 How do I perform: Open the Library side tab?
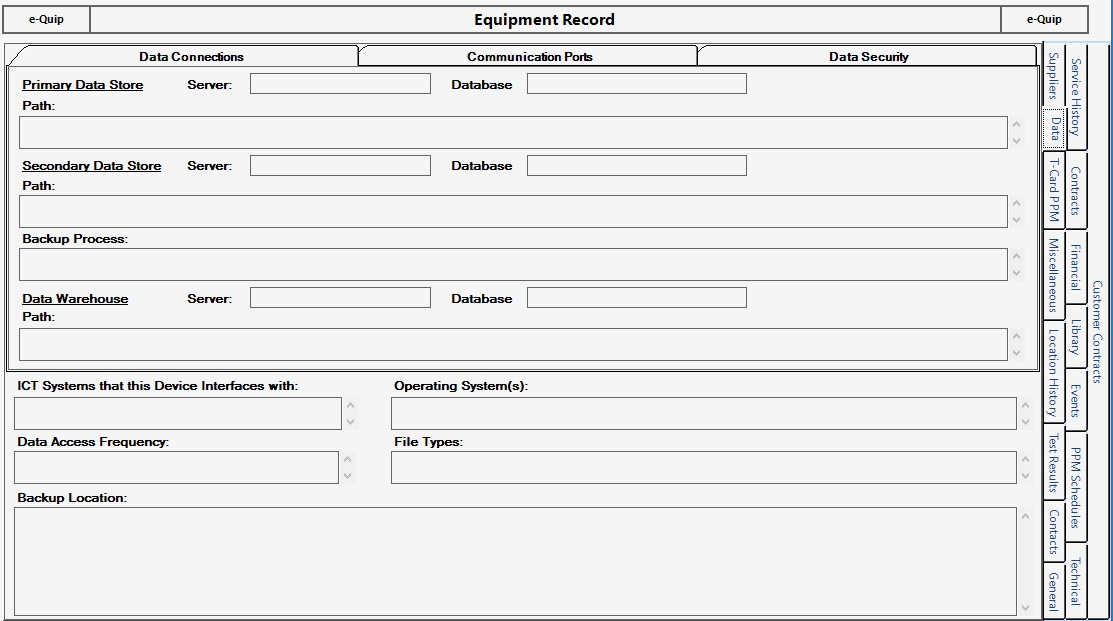coord(1075,337)
